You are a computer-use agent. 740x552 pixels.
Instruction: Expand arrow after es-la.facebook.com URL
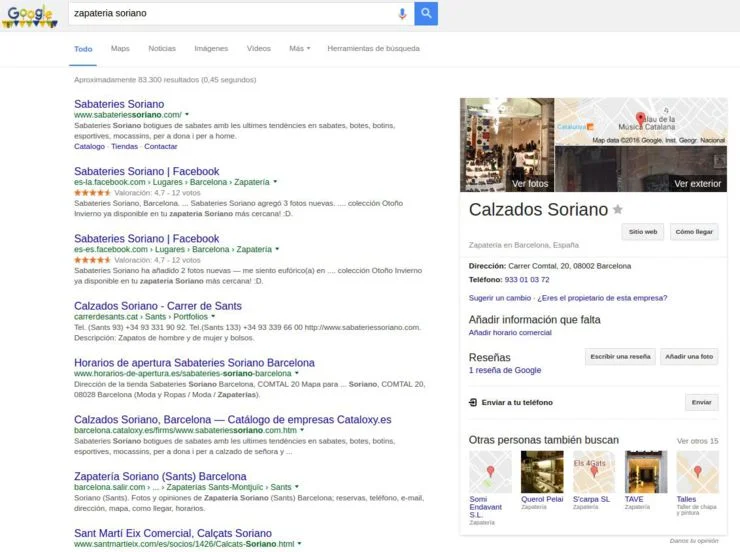pyautogui.click(x=275, y=182)
